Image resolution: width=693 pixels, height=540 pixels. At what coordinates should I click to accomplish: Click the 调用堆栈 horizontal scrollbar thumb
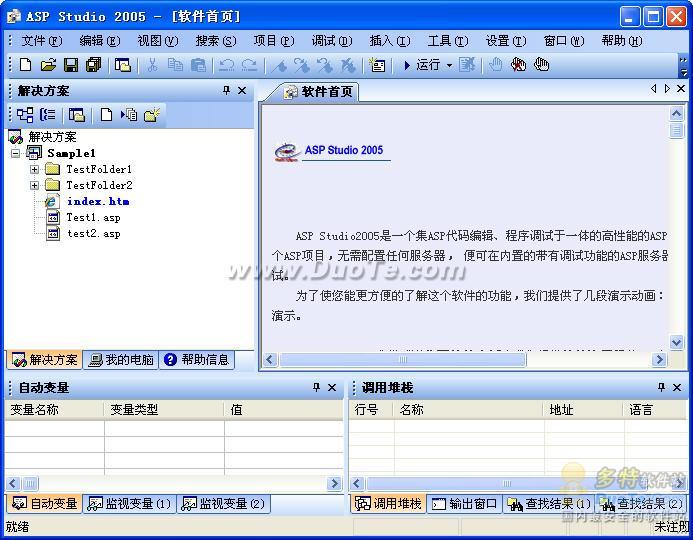506,483
